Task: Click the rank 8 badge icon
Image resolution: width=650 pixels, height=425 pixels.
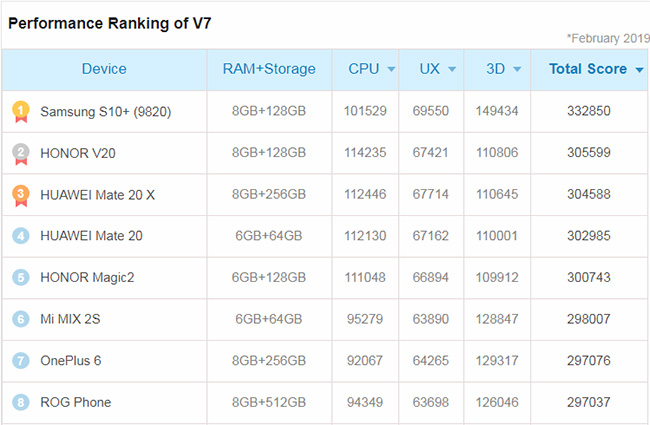Action: pos(21,402)
